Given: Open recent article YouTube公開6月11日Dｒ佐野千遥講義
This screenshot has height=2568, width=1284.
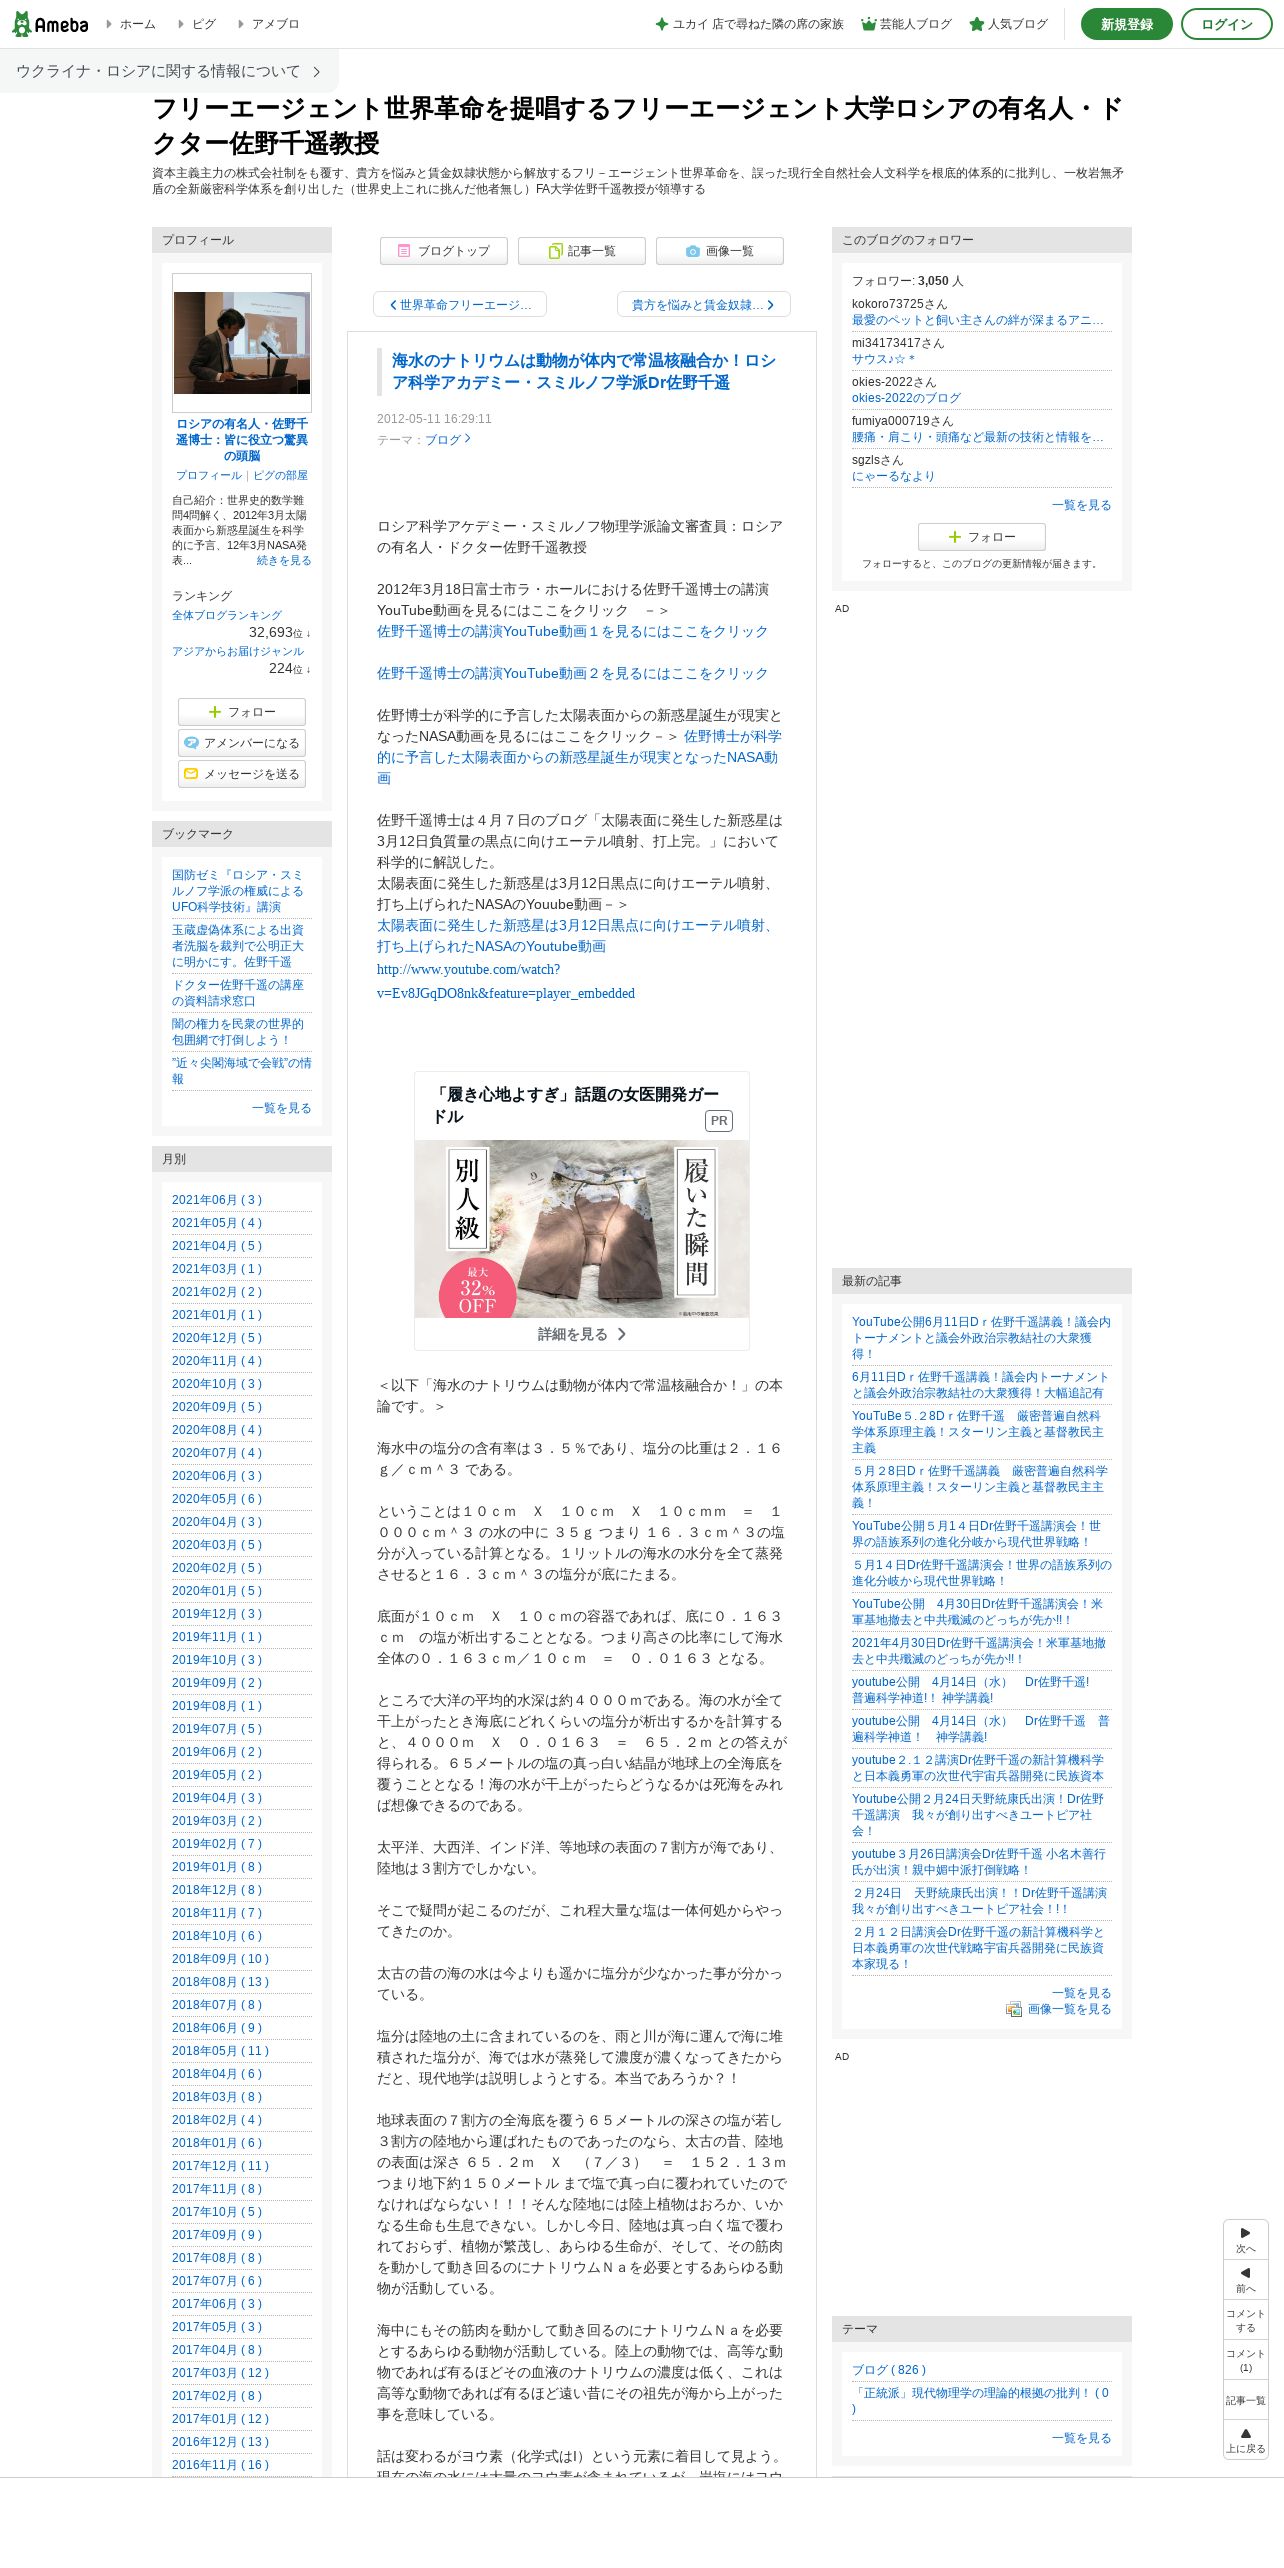Looking at the screenshot, I should pyautogui.click(x=981, y=1338).
